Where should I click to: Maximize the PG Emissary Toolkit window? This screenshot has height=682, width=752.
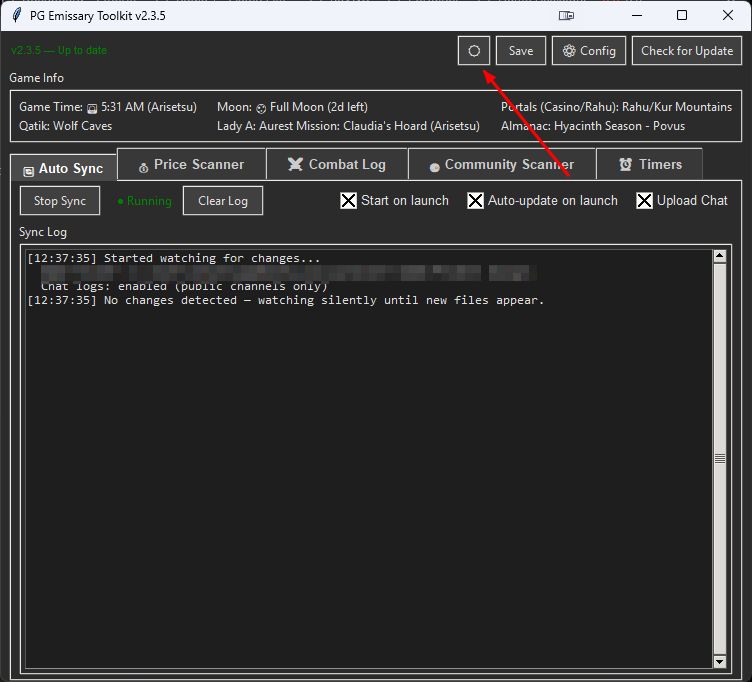click(682, 15)
